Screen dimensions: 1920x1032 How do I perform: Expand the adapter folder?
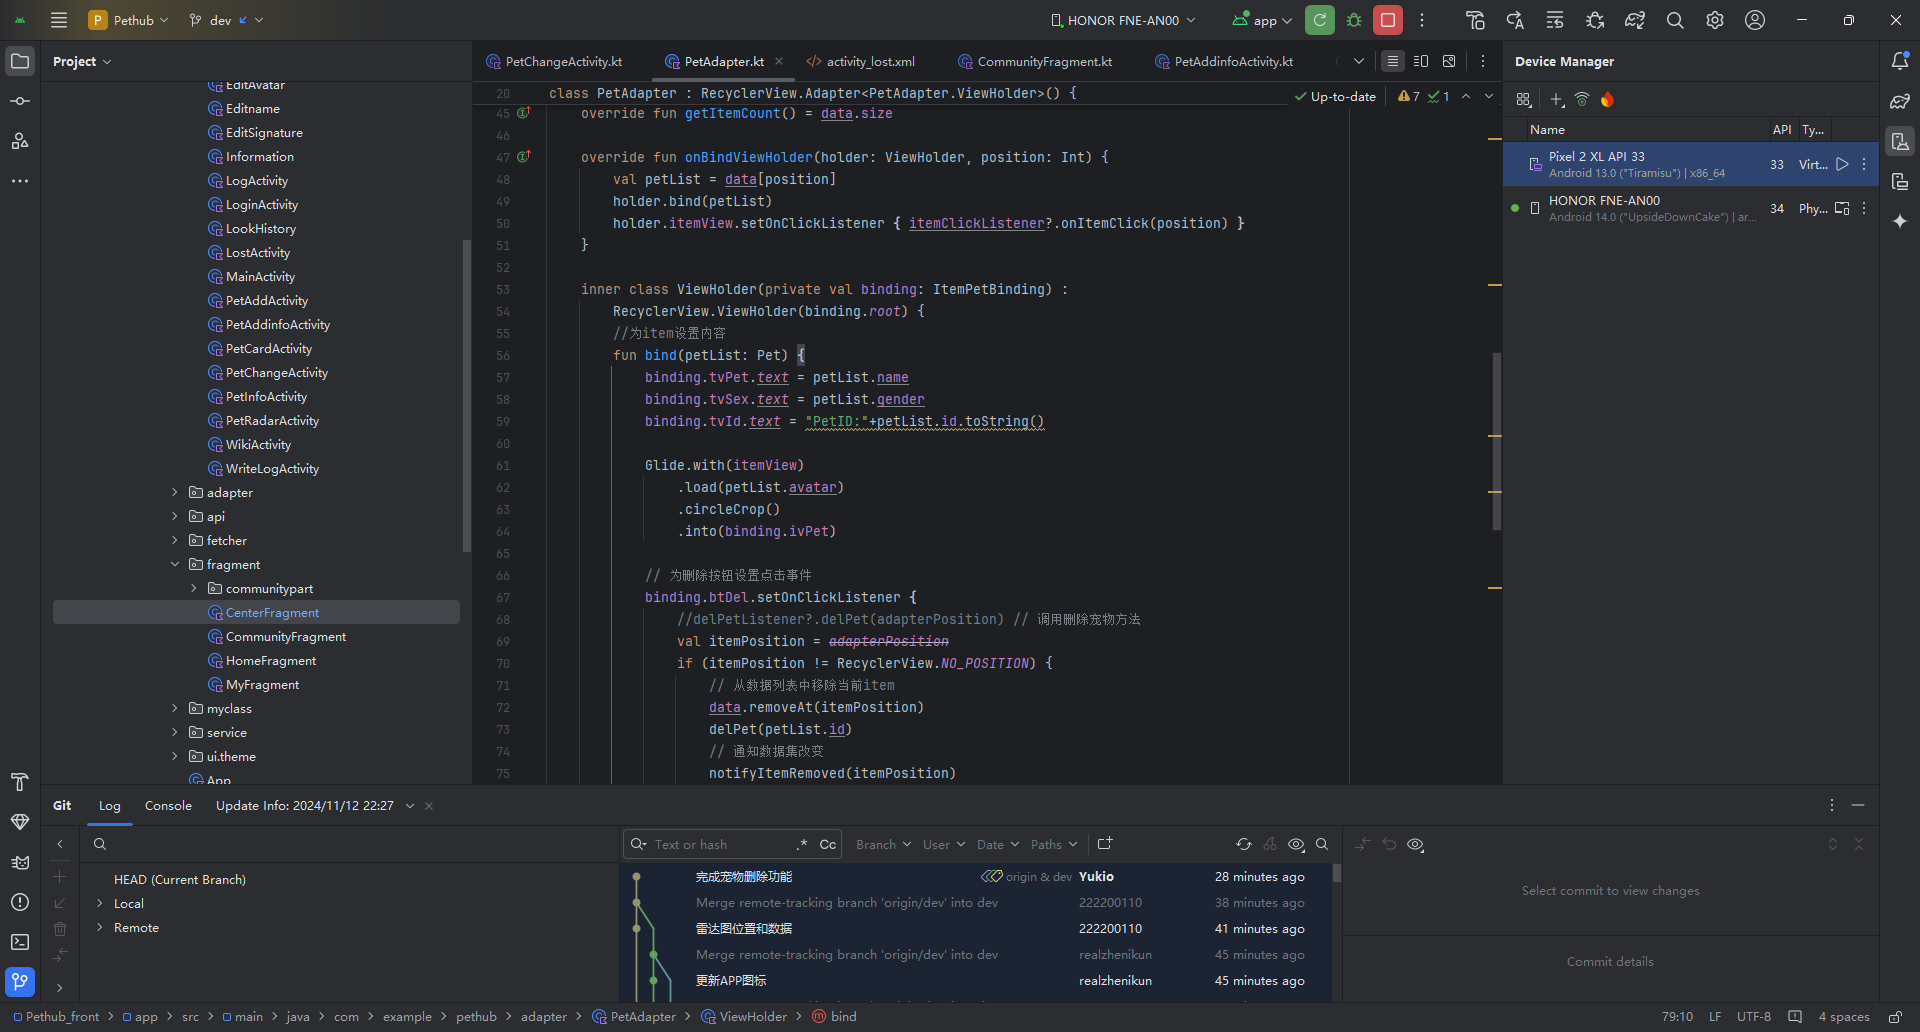coord(175,493)
